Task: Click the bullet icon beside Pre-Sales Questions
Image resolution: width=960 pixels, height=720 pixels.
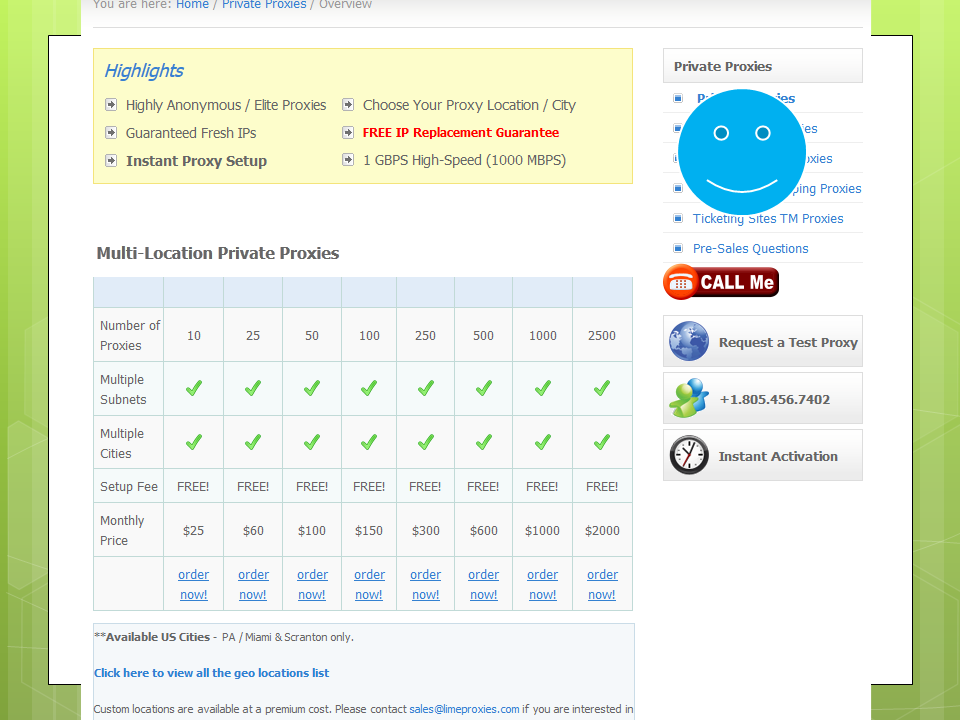Action: pos(678,248)
